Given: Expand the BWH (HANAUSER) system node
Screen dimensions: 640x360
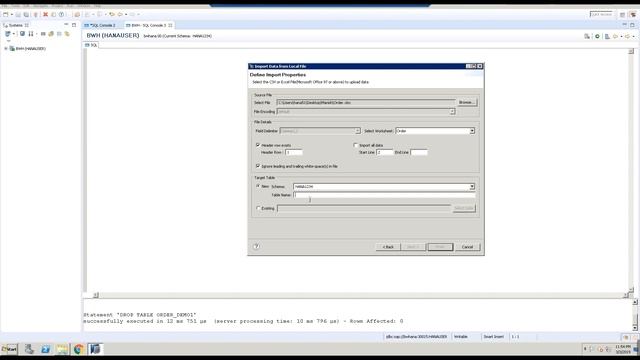Looking at the screenshot, I should click(6, 49).
